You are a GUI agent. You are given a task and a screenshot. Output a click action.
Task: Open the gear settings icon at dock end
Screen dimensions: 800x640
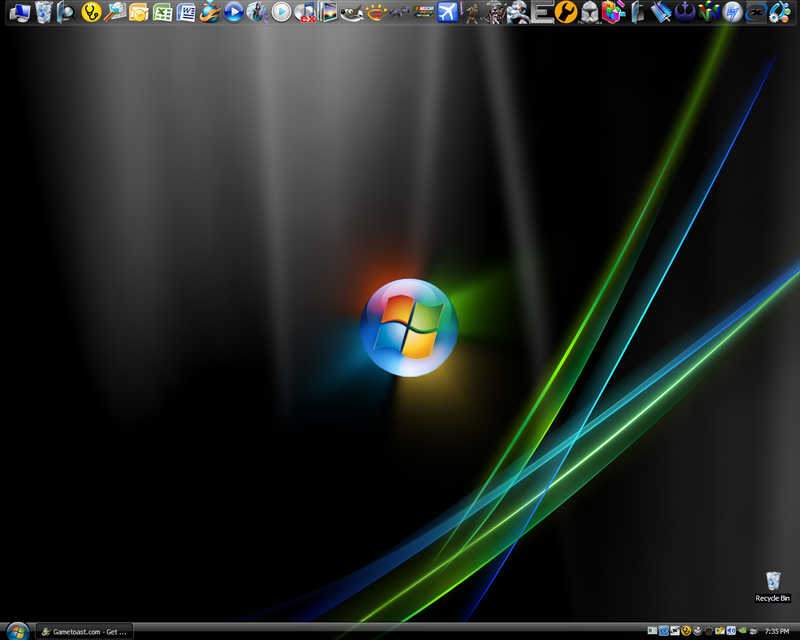780,12
